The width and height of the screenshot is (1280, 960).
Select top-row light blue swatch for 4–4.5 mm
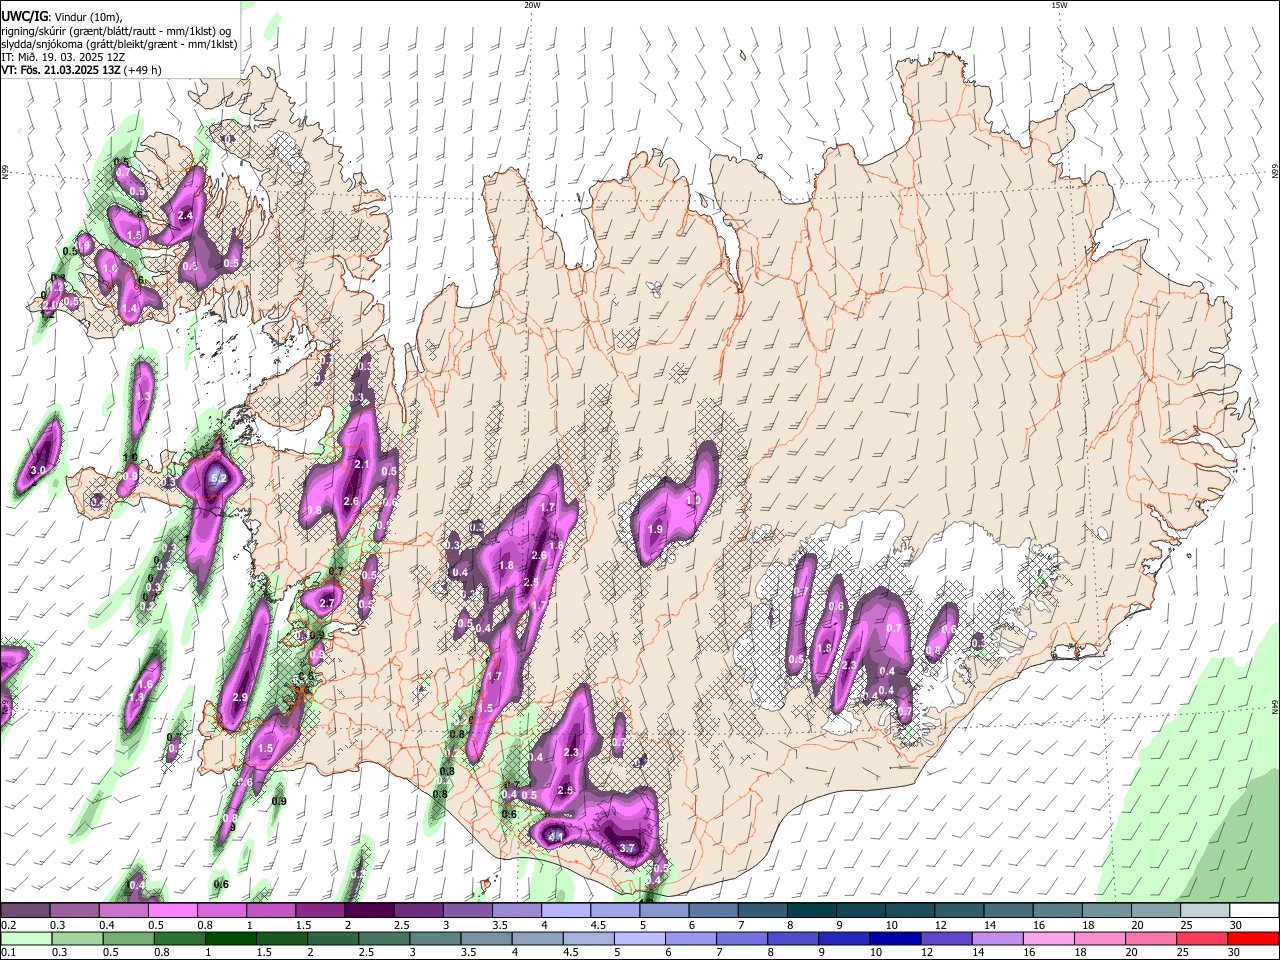565,911
